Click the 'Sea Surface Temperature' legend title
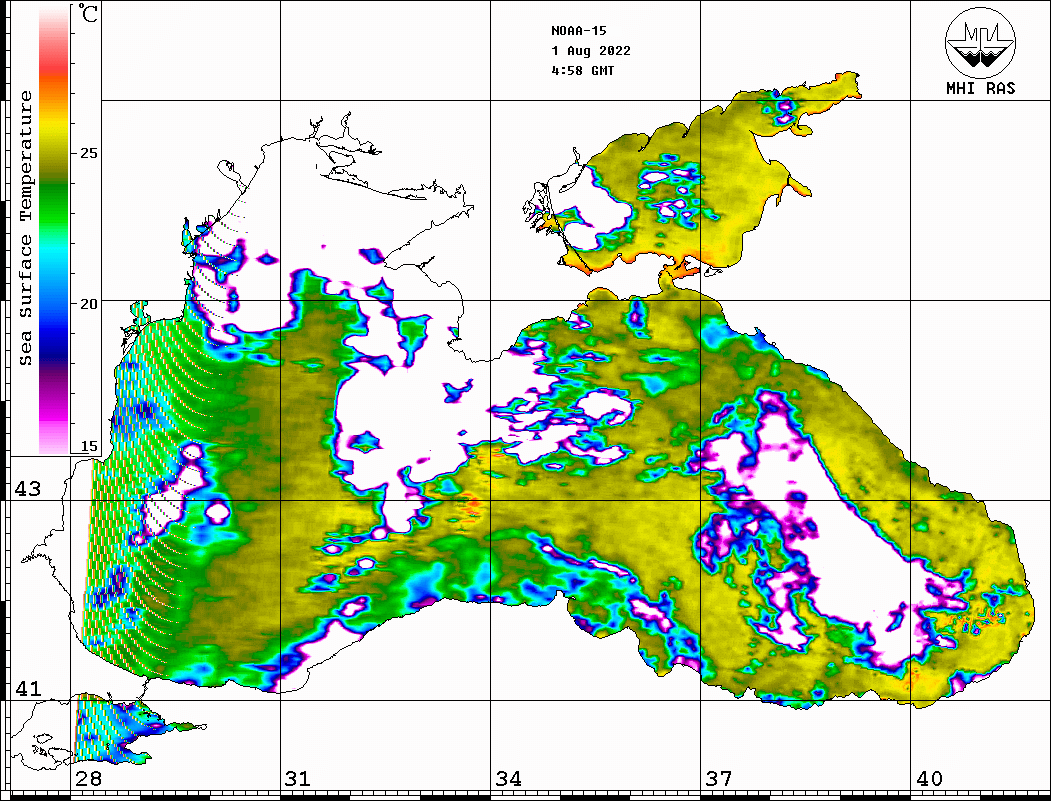Viewport: 1051px width, 801px height. click(25, 228)
